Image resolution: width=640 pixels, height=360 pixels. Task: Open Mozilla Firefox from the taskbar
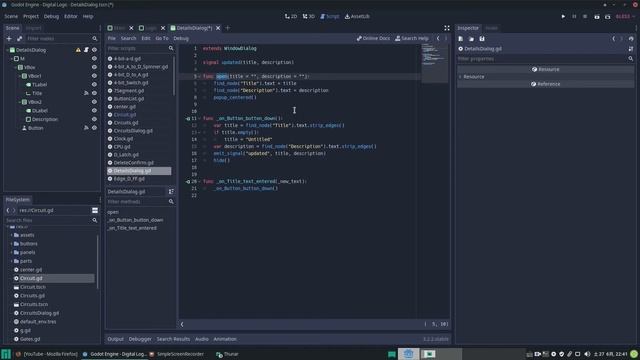(47, 354)
